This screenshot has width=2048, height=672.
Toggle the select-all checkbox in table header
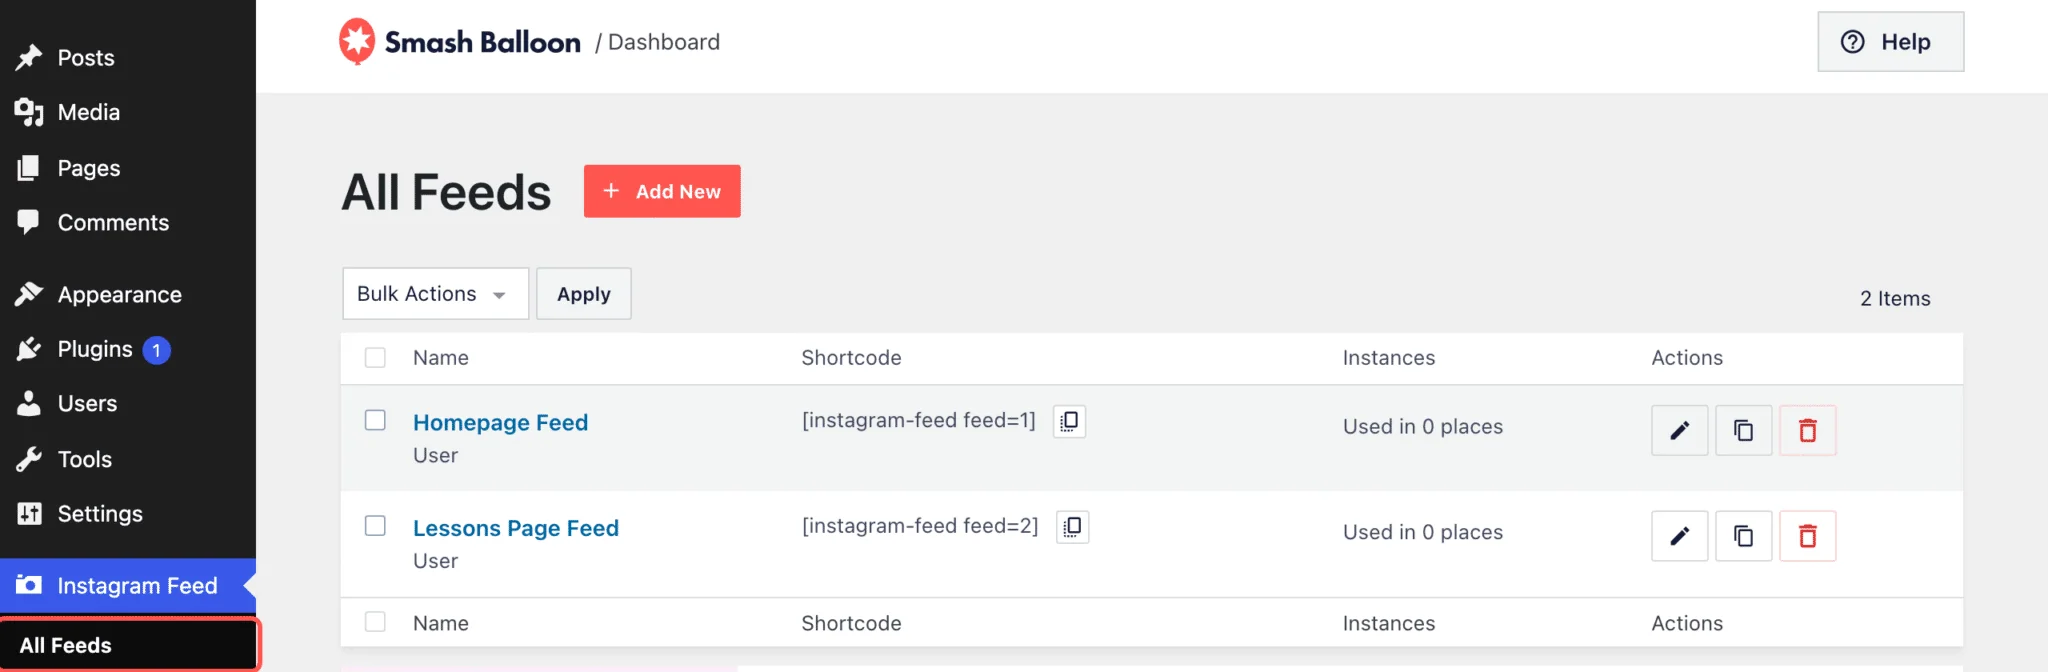click(375, 358)
